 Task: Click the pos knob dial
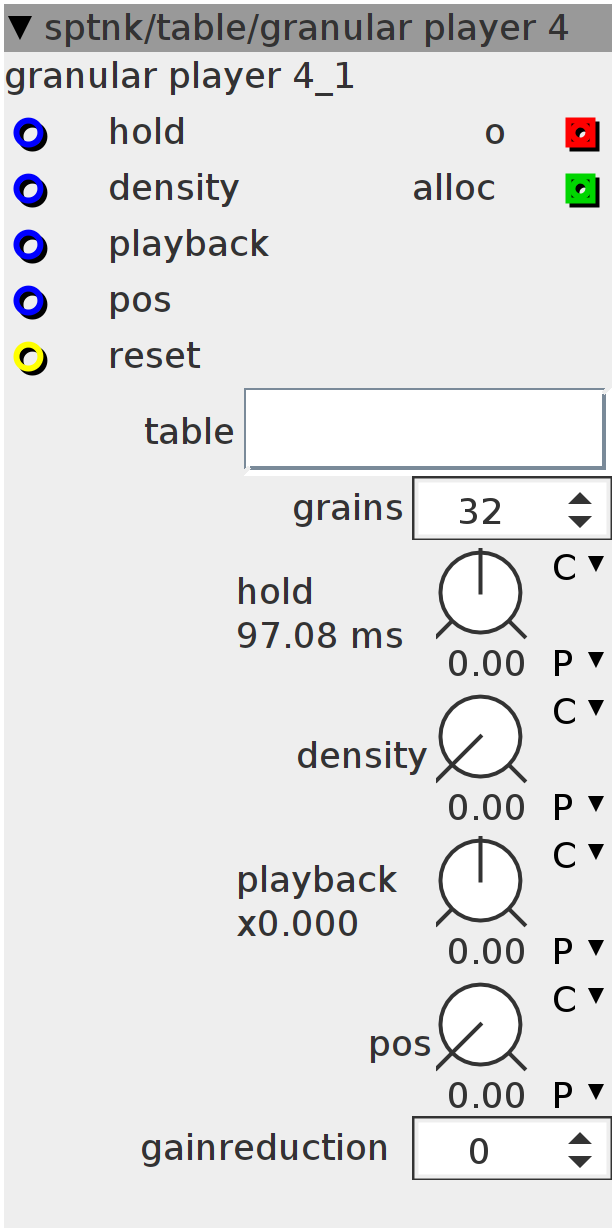[480, 1025]
